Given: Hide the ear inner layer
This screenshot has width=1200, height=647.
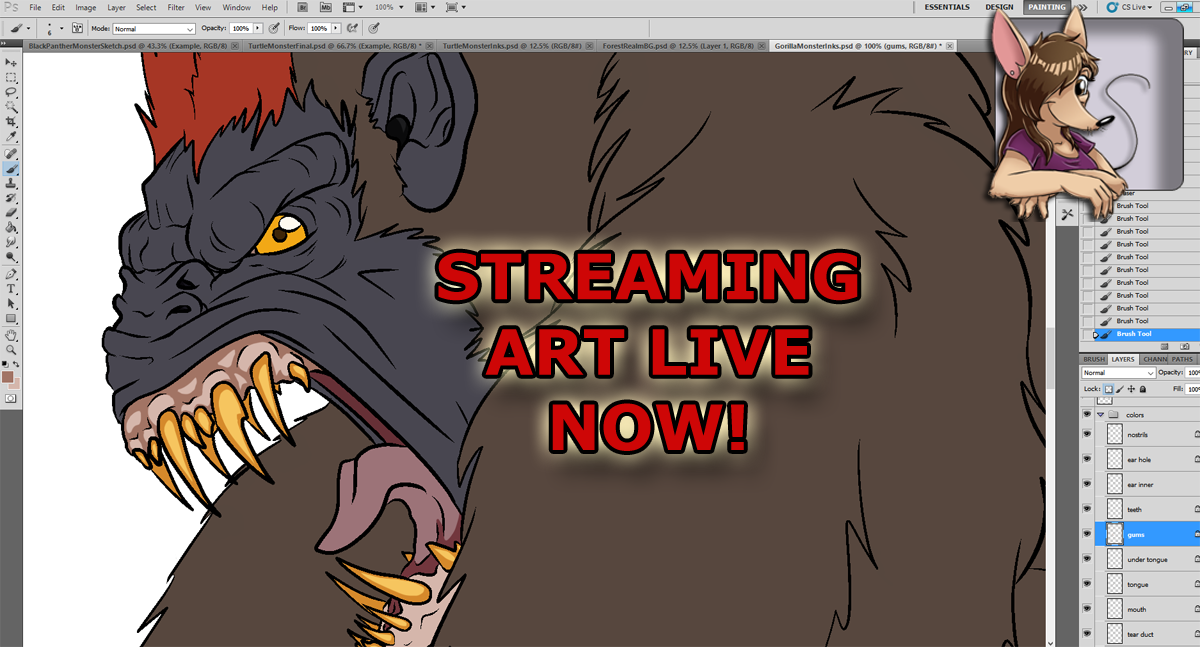Looking at the screenshot, I should pyautogui.click(x=1087, y=485).
